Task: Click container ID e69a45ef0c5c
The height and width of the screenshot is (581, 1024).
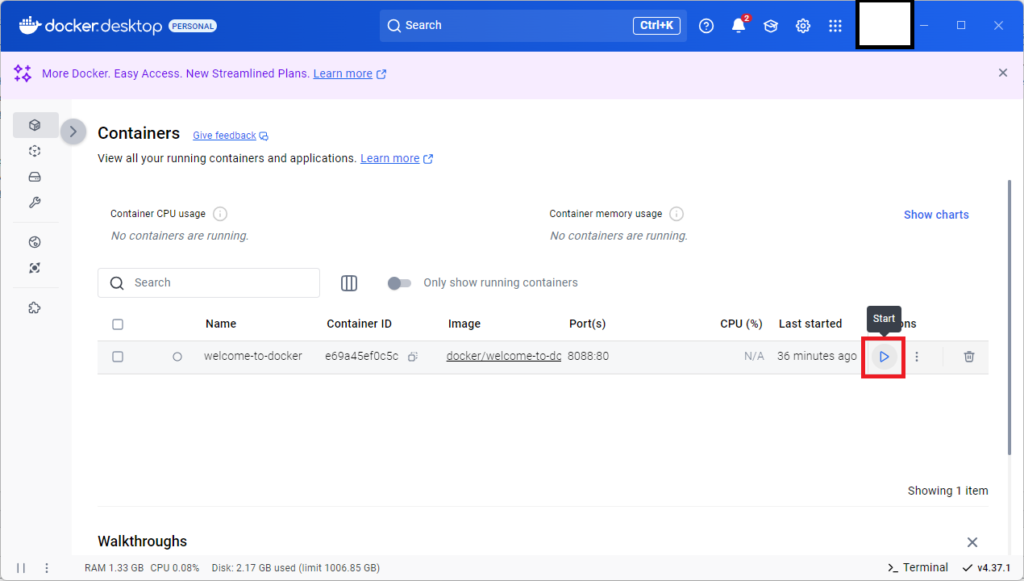Action: [362, 356]
